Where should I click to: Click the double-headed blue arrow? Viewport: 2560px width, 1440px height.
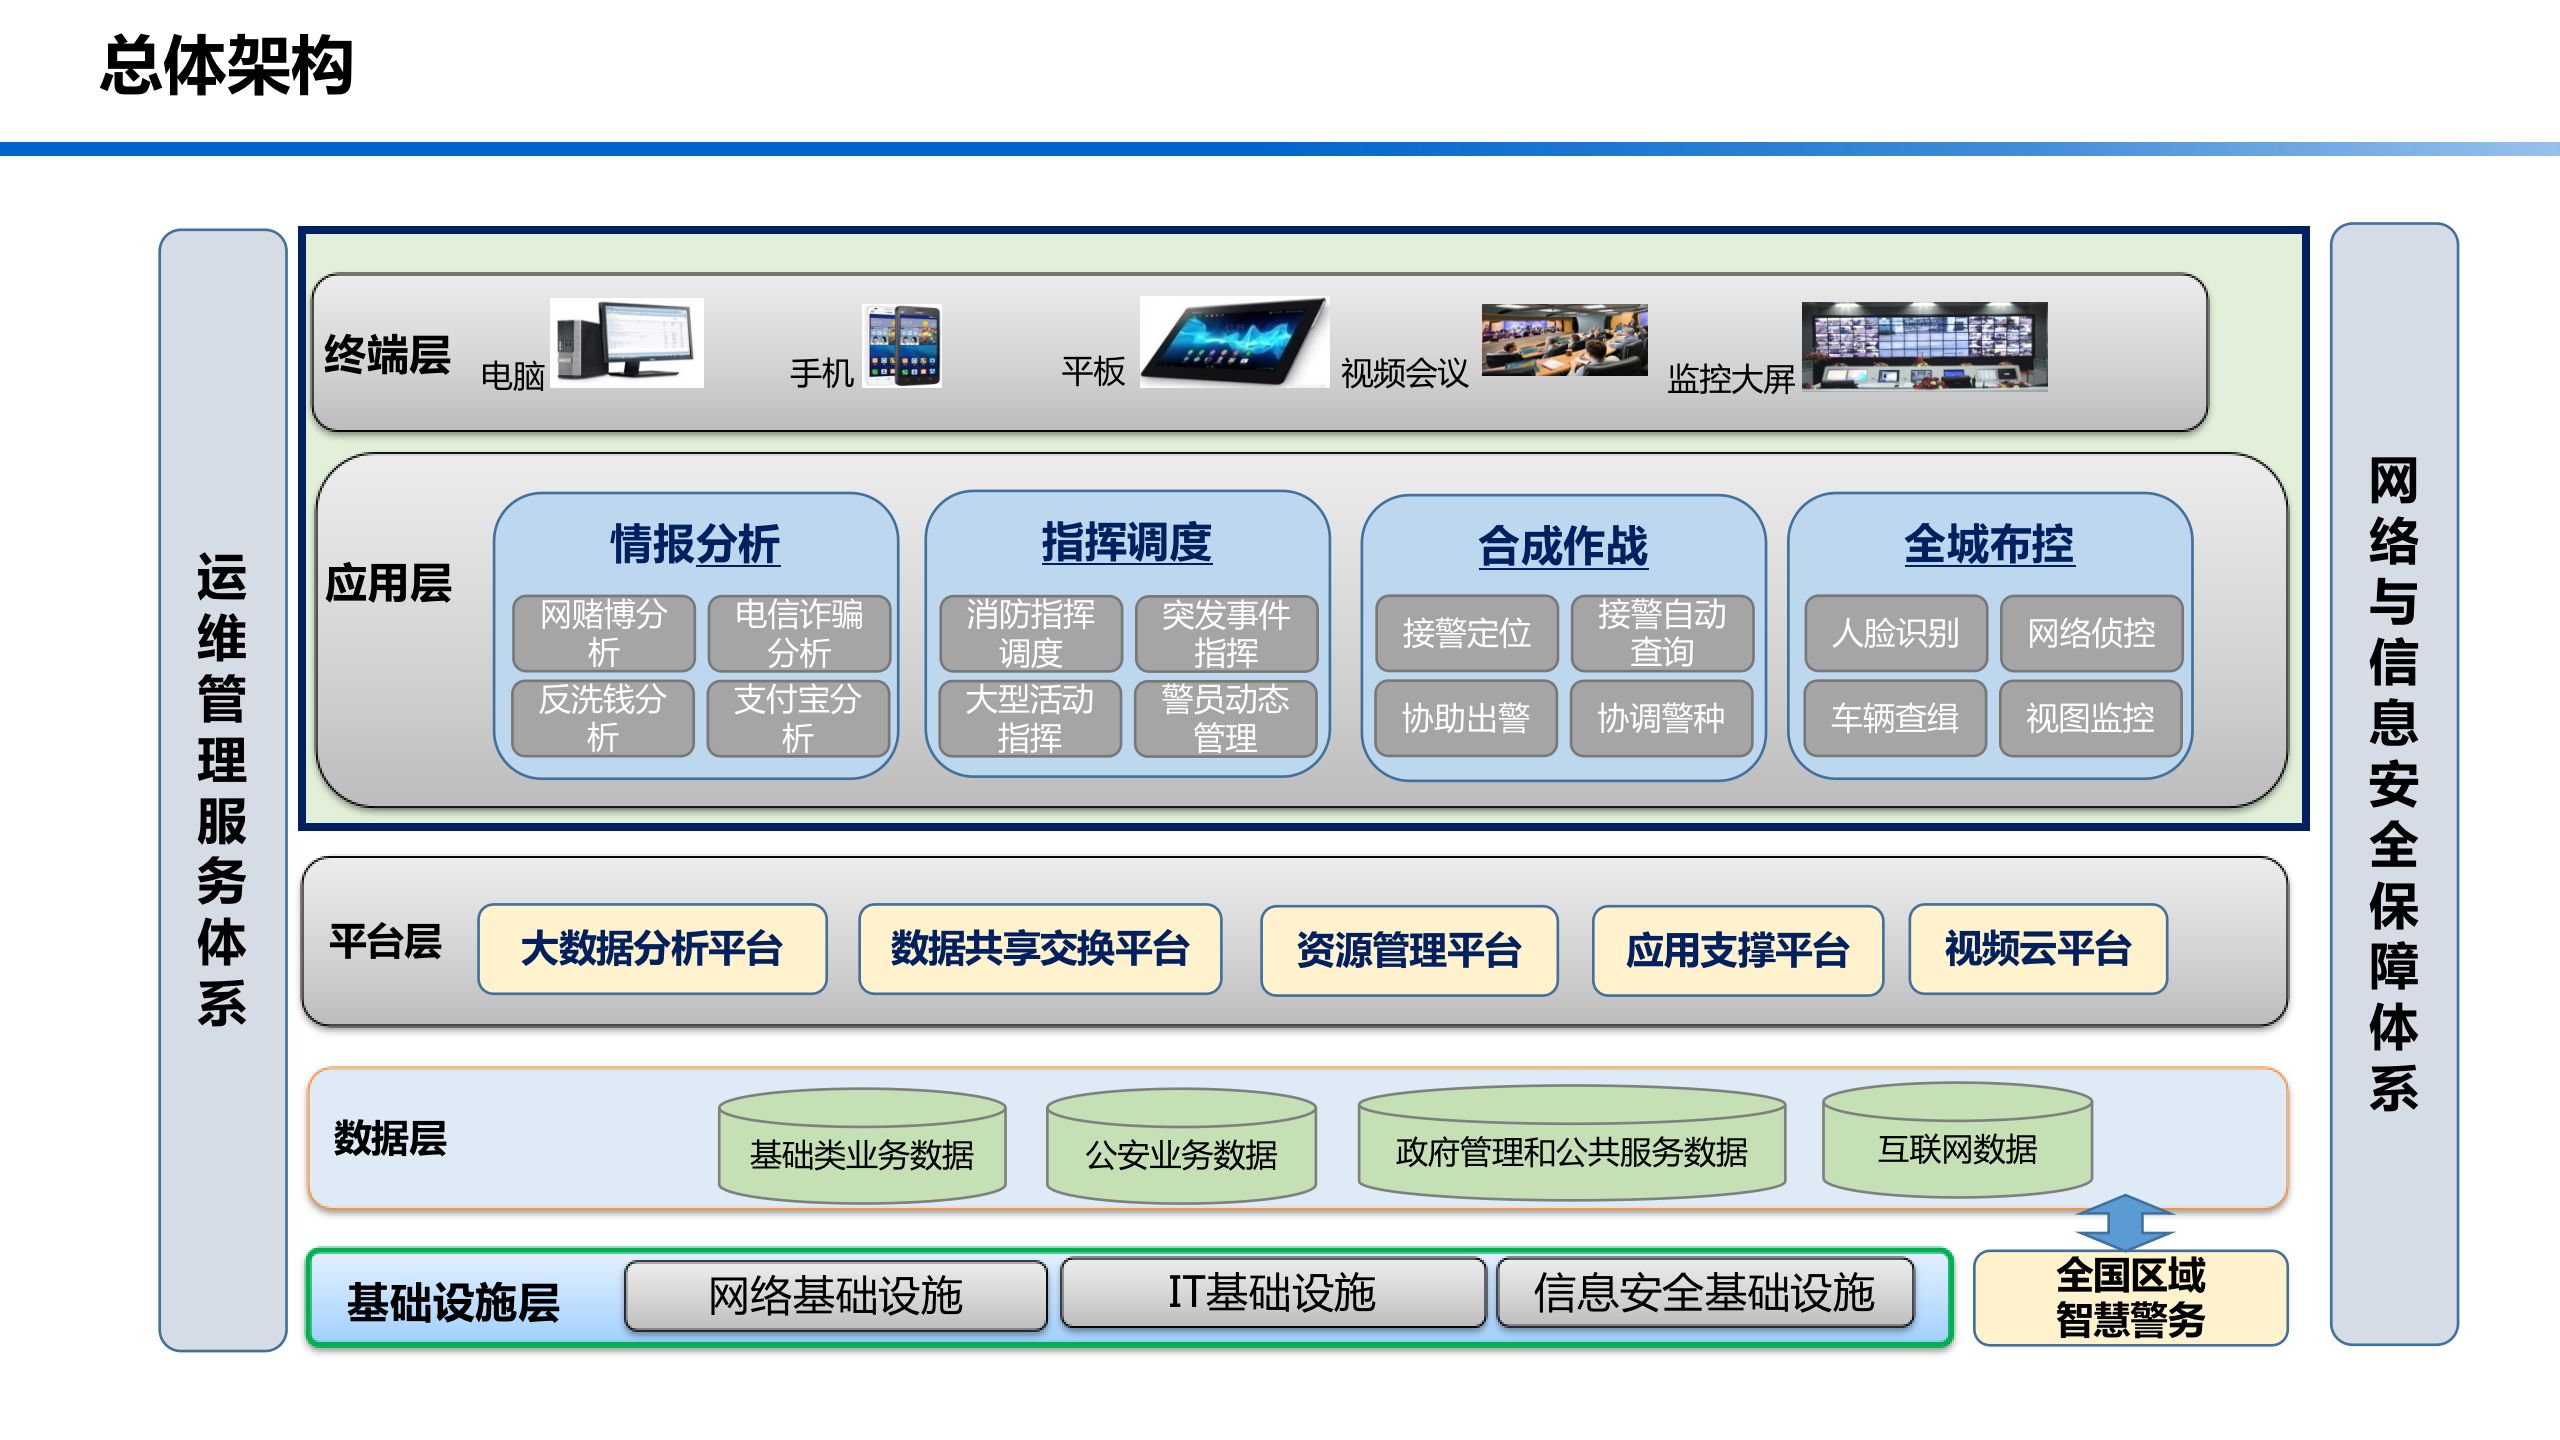[2125, 1222]
